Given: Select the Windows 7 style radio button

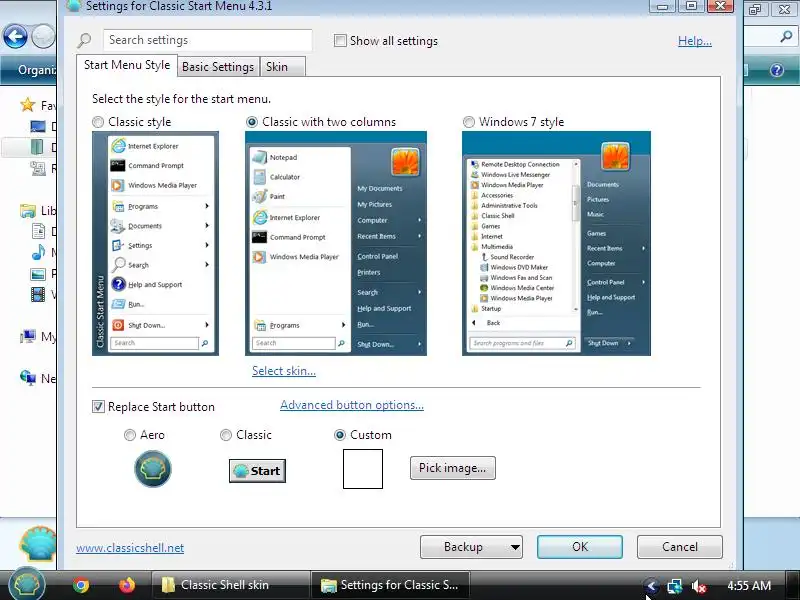Looking at the screenshot, I should [x=468, y=122].
